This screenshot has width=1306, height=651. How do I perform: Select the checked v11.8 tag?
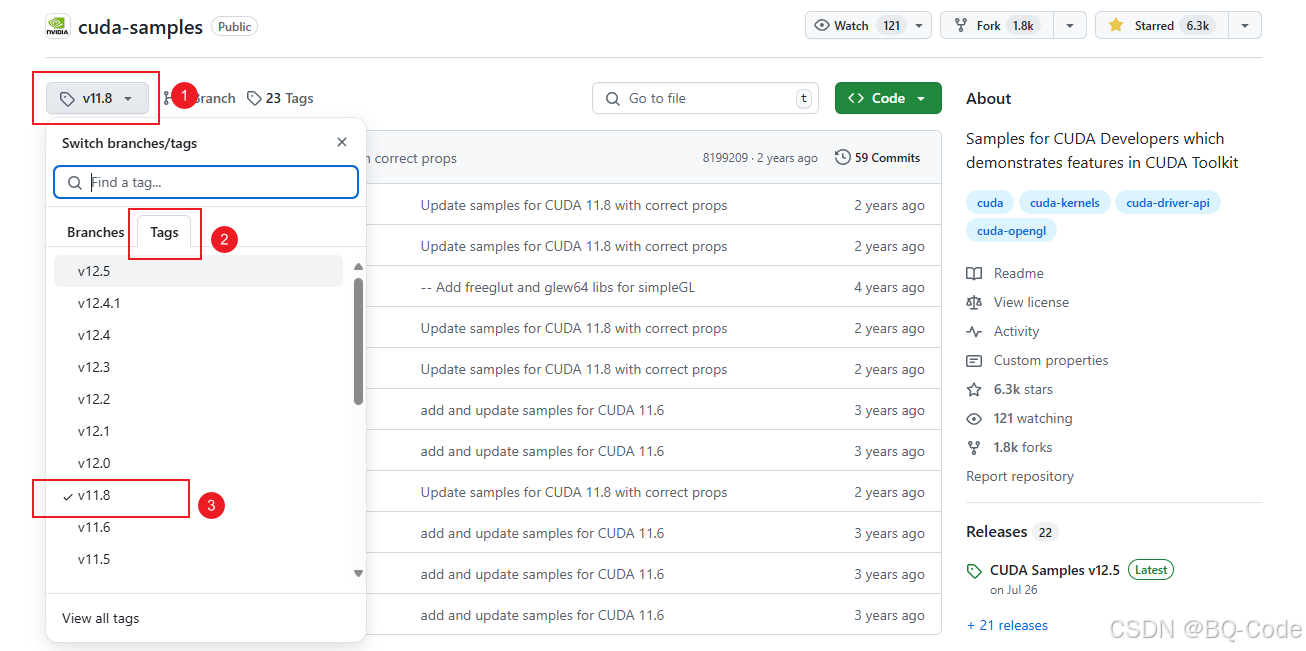[x=198, y=495]
